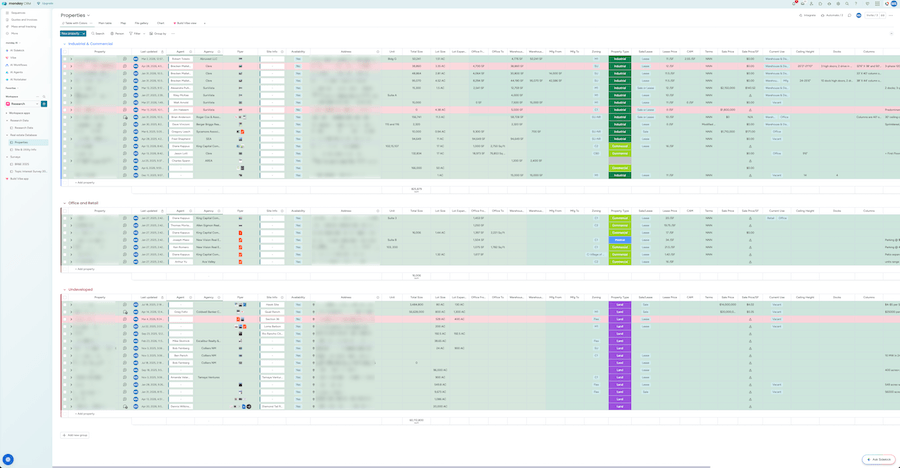The width and height of the screenshot is (900, 468).
Task: Open the Properties board title dropdown
Action: (88, 16)
